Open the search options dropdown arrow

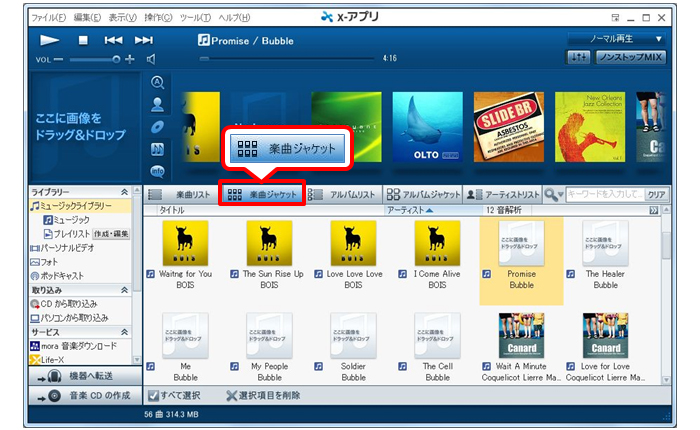pos(561,194)
